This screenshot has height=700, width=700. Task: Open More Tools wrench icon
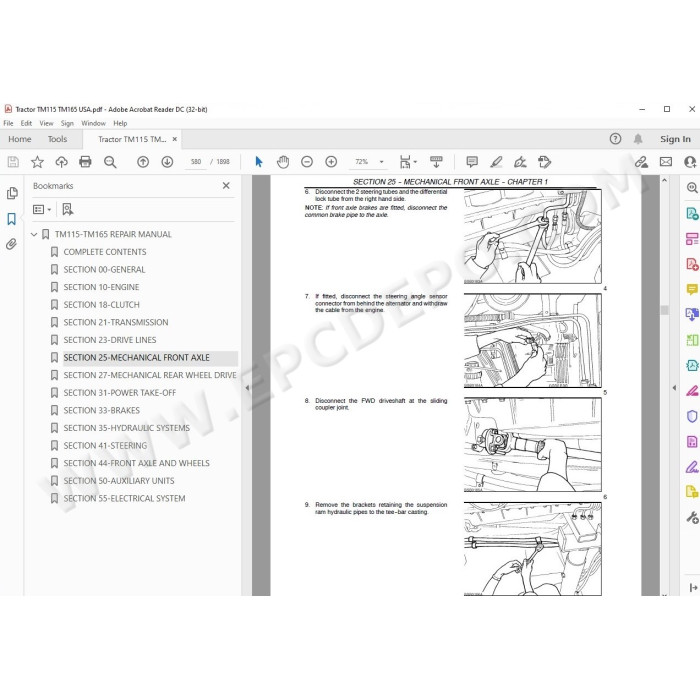pyautogui.click(x=692, y=517)
